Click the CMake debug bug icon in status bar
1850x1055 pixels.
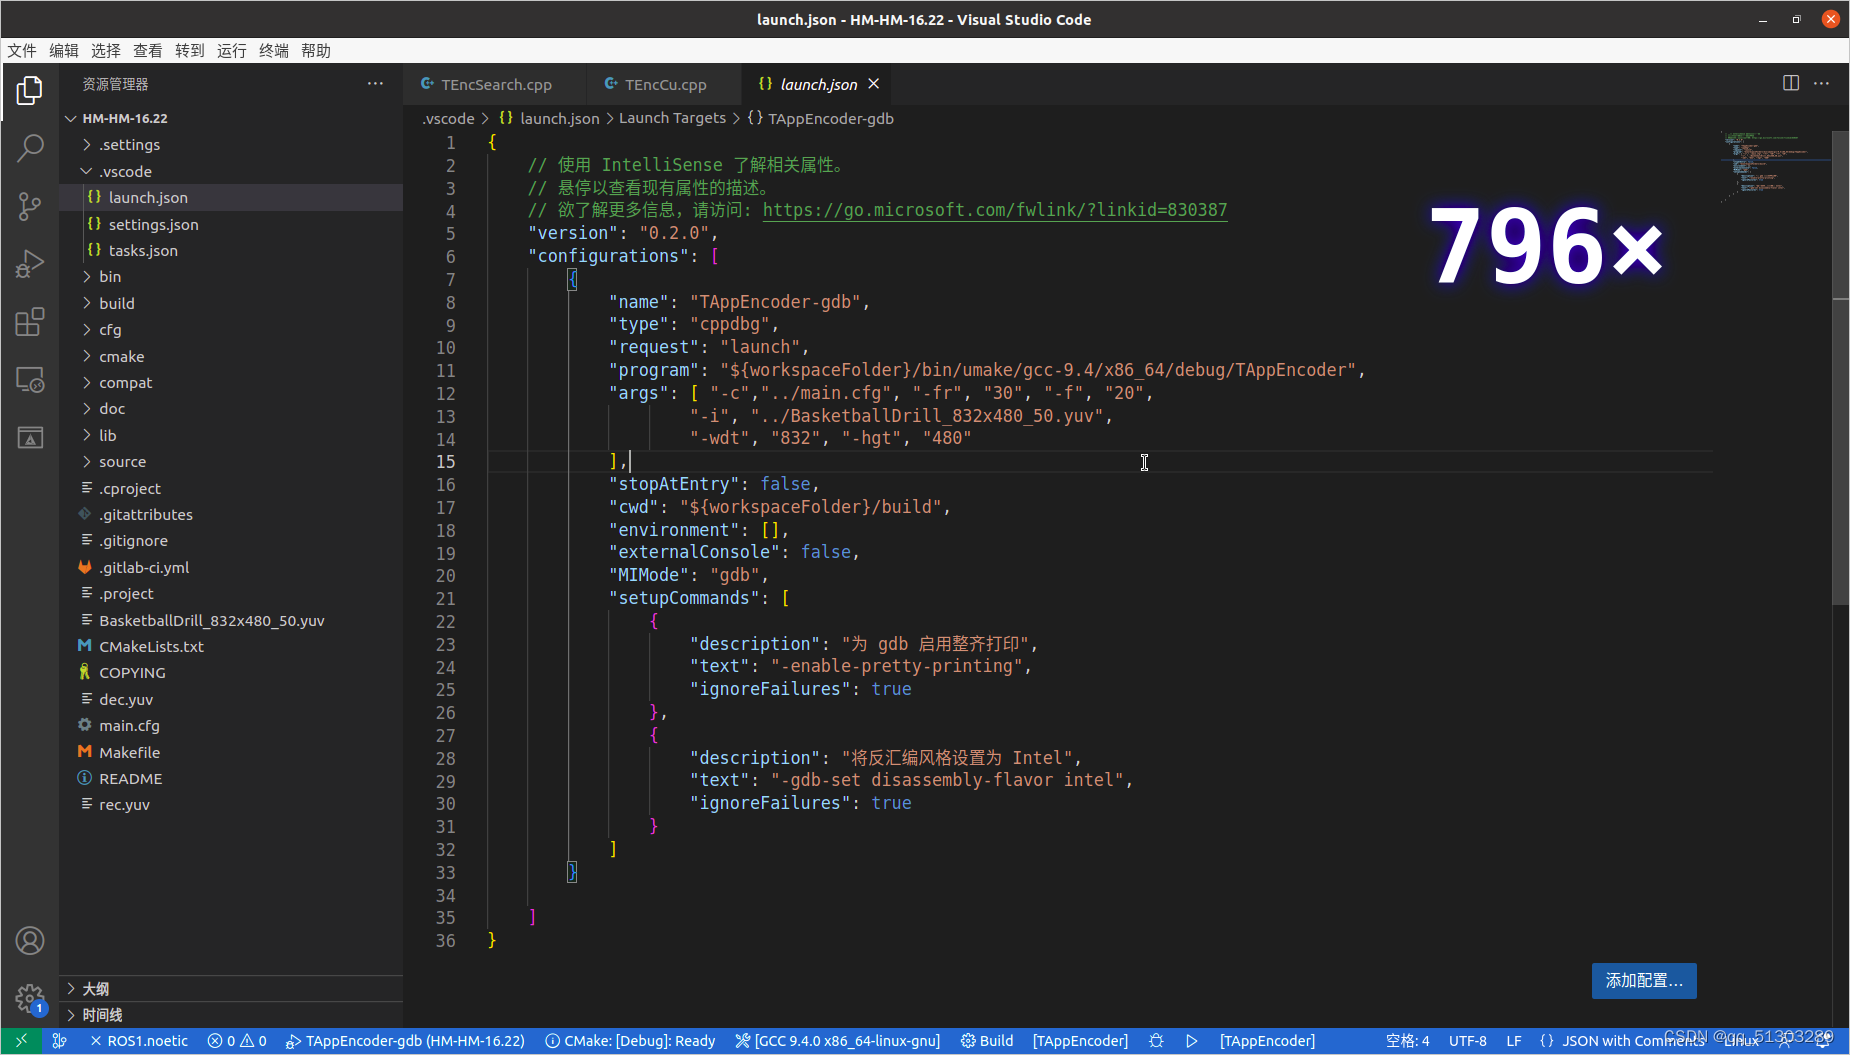click(x=1156, y=1041)
